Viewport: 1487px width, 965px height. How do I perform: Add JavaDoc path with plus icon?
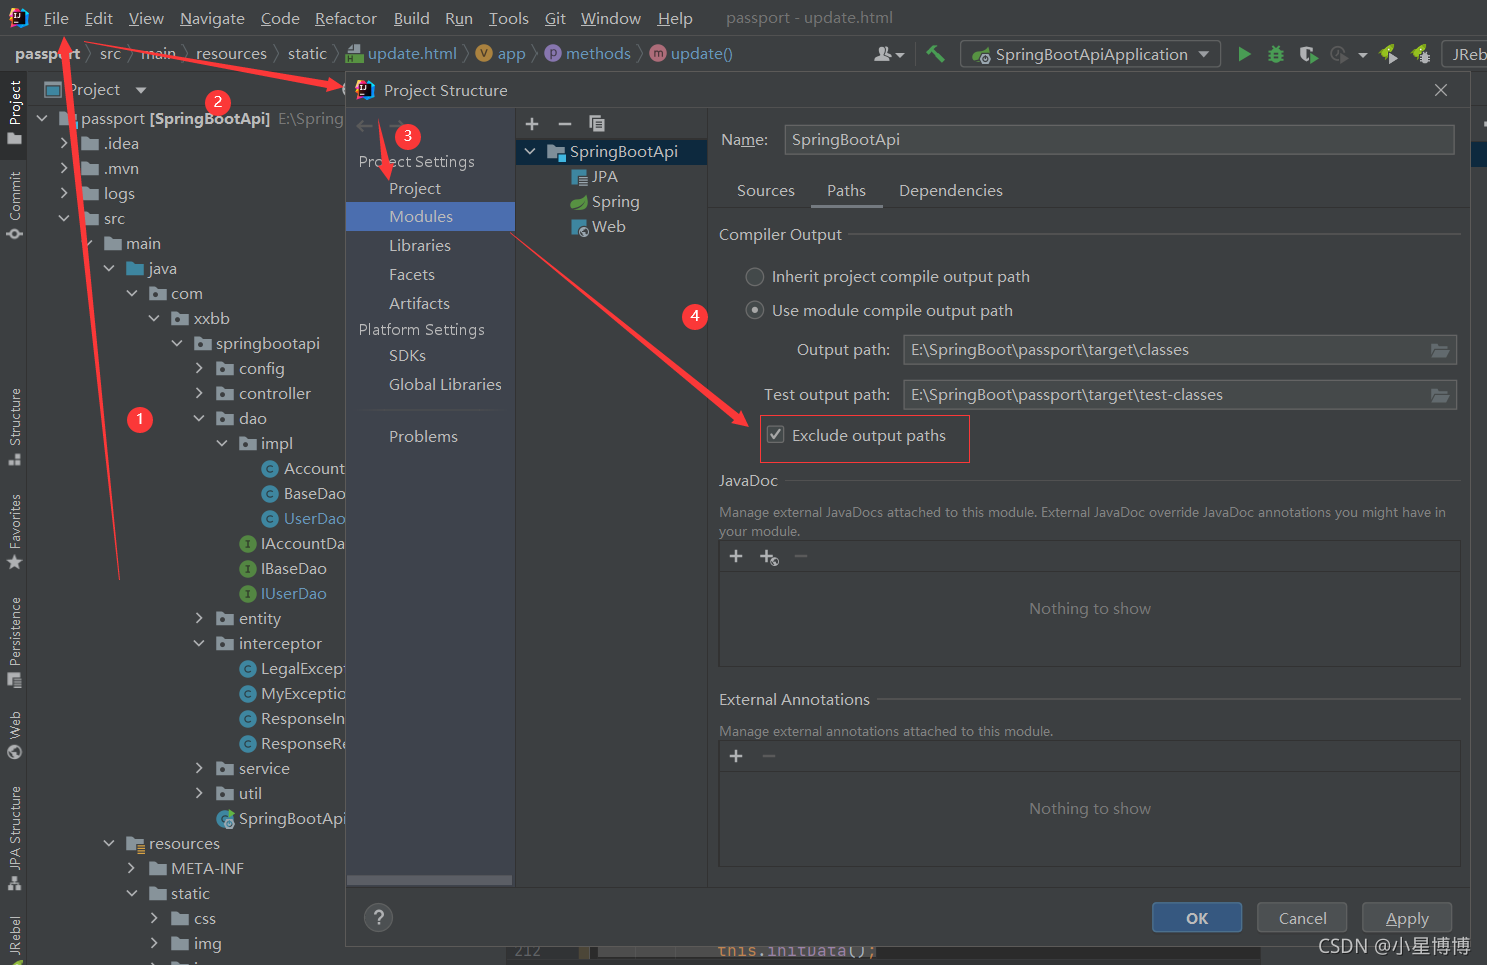click(x=736, y=556)
